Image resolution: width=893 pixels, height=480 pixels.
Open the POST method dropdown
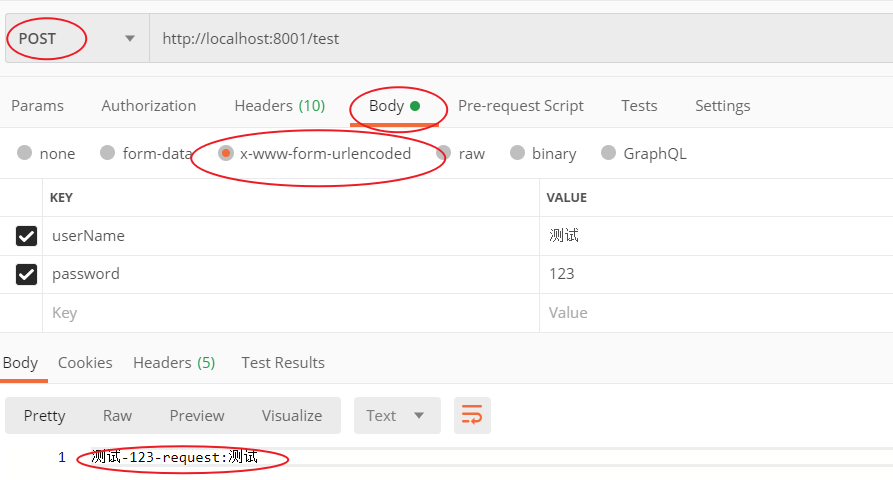(x=77, y=39)
